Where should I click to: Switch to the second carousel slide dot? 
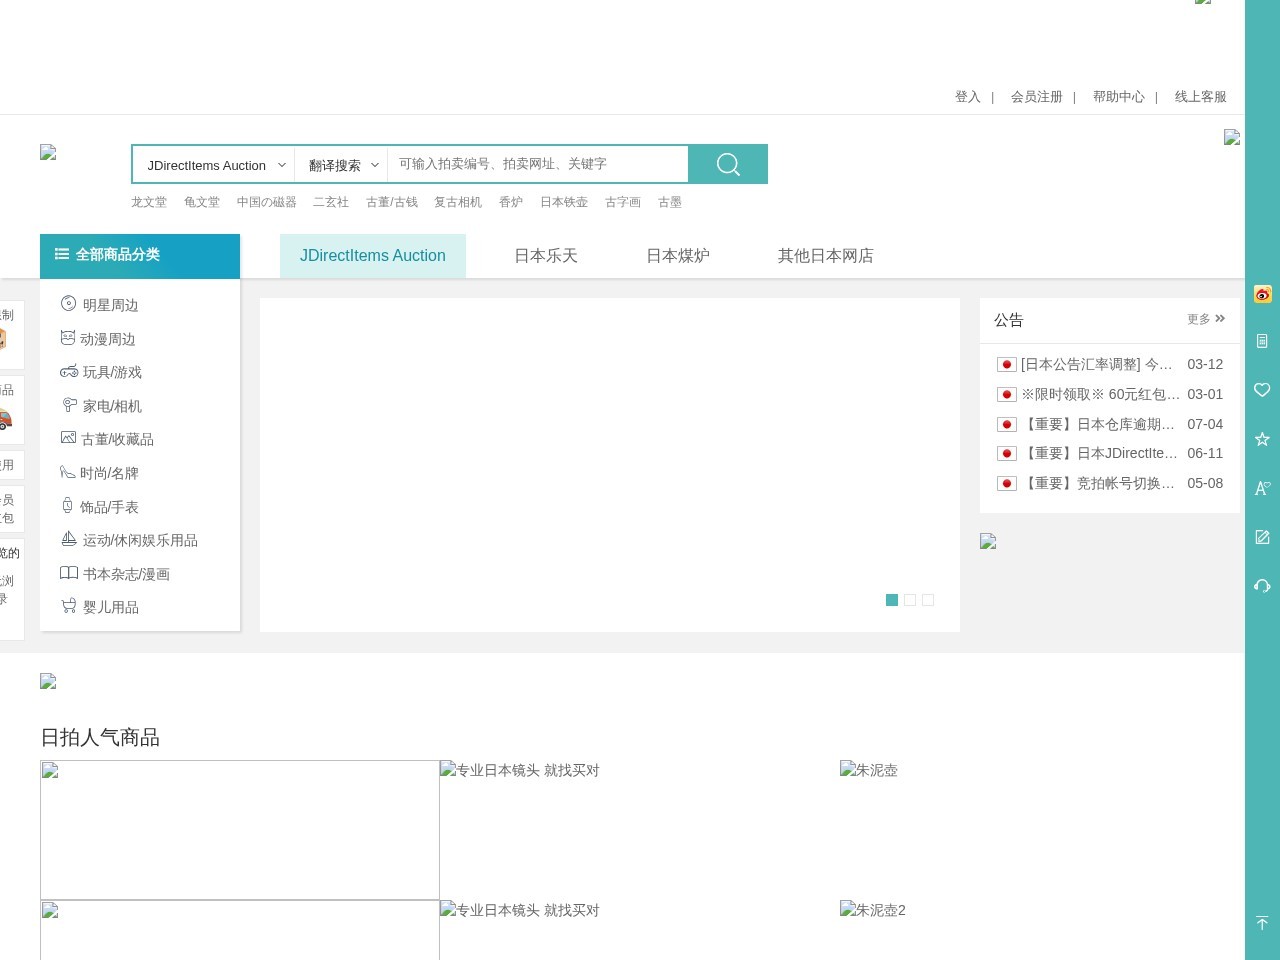click(910, 600)
